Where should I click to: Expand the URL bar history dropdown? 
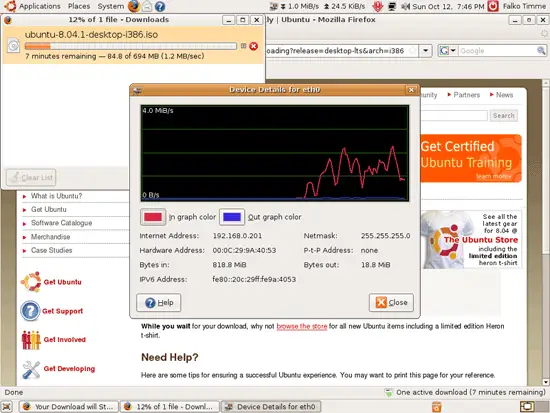coord(425,51)
